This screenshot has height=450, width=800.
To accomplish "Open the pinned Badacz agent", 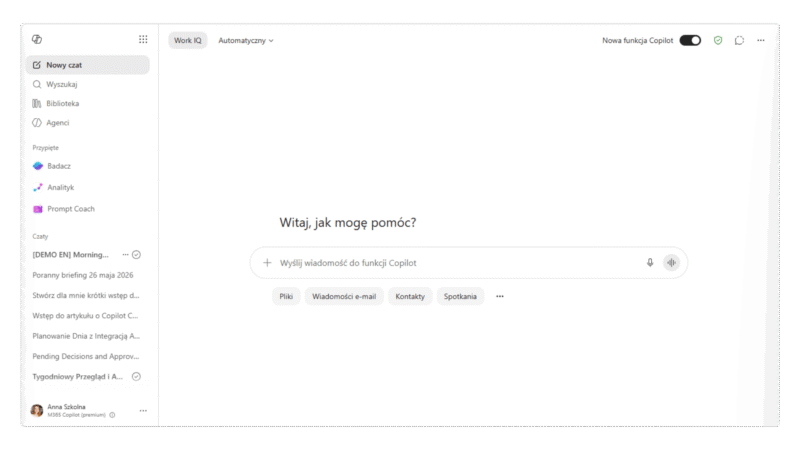I will click(88, 166).
